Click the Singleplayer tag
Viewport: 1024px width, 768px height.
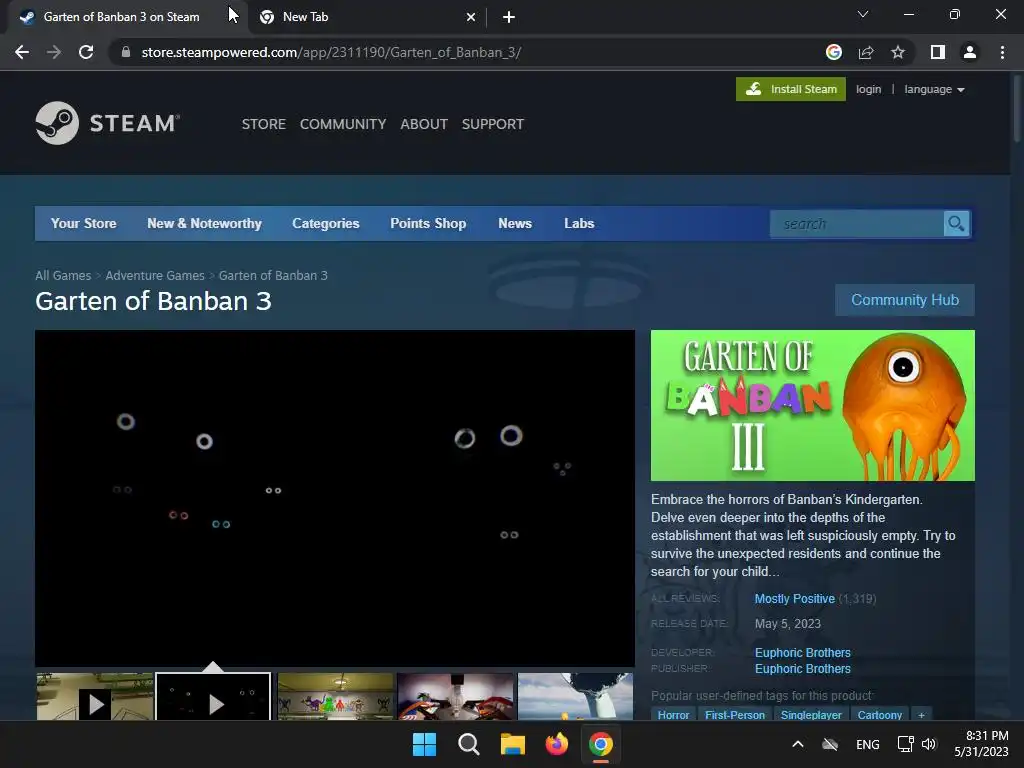(x=811, y=714)
